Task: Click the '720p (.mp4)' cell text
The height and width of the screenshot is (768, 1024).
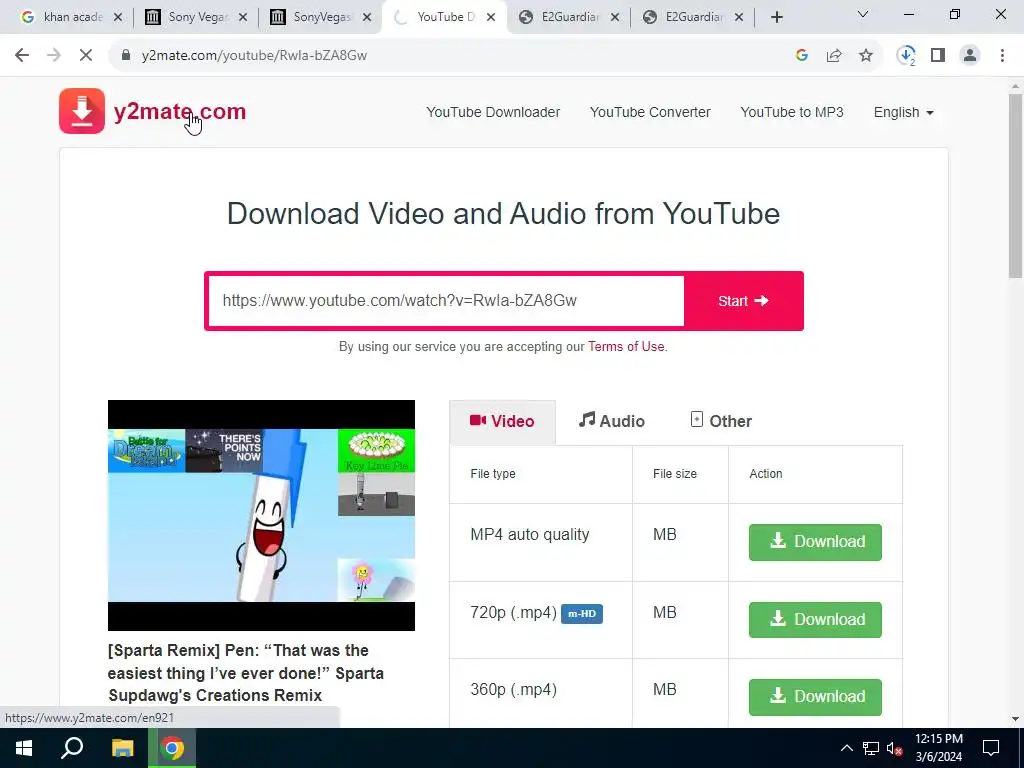Action: (x=513, y=613)
